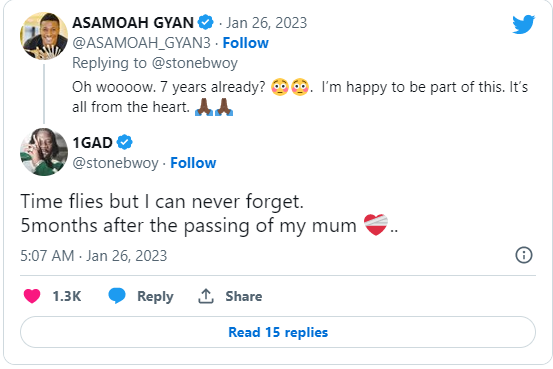The height and width of the screenshot is (369, 553).
Task: Click Asamoah Gyan's verified badge
Action: point(206,22)
